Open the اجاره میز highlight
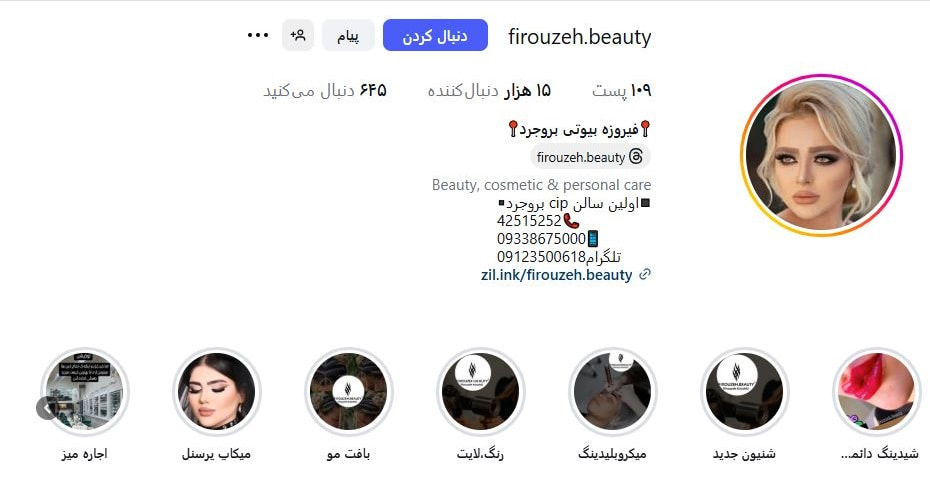 84,391
